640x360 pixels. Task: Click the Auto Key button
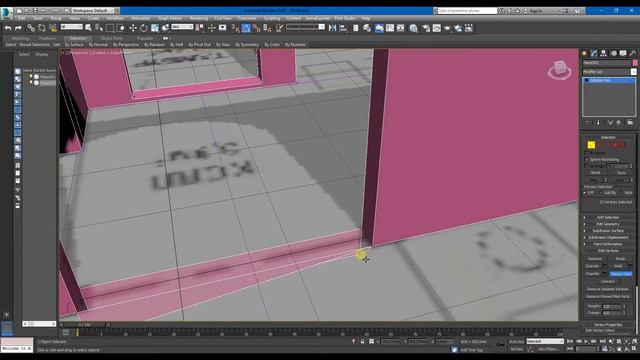pyautogui.click(x=516, y=342)
